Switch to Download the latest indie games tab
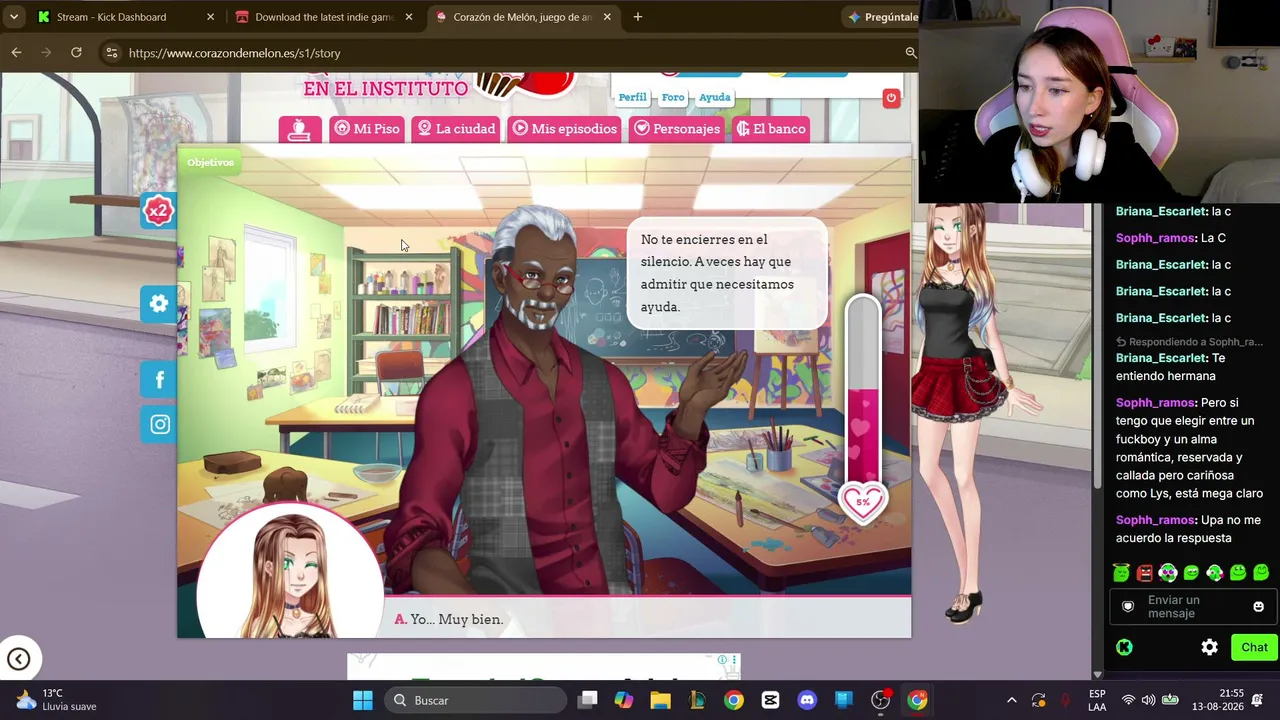 pos(325,17)
